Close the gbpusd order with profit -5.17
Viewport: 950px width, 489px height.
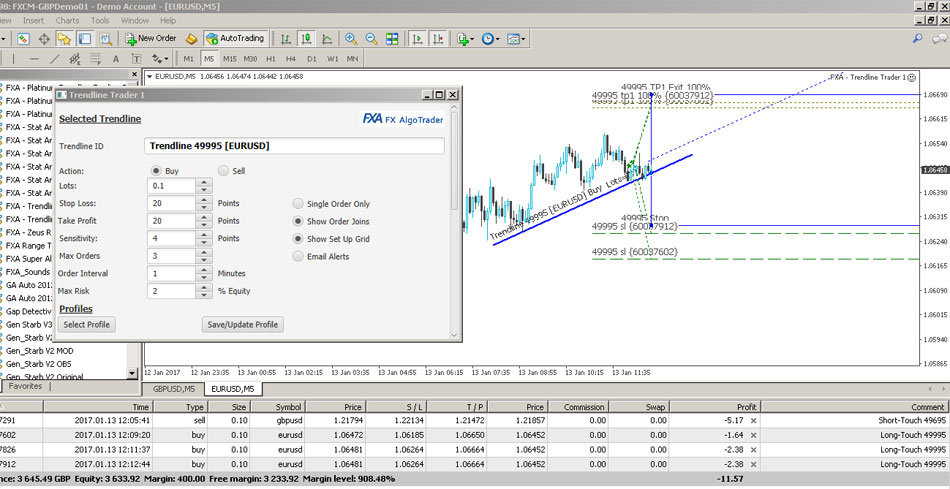tap(754, 420)
